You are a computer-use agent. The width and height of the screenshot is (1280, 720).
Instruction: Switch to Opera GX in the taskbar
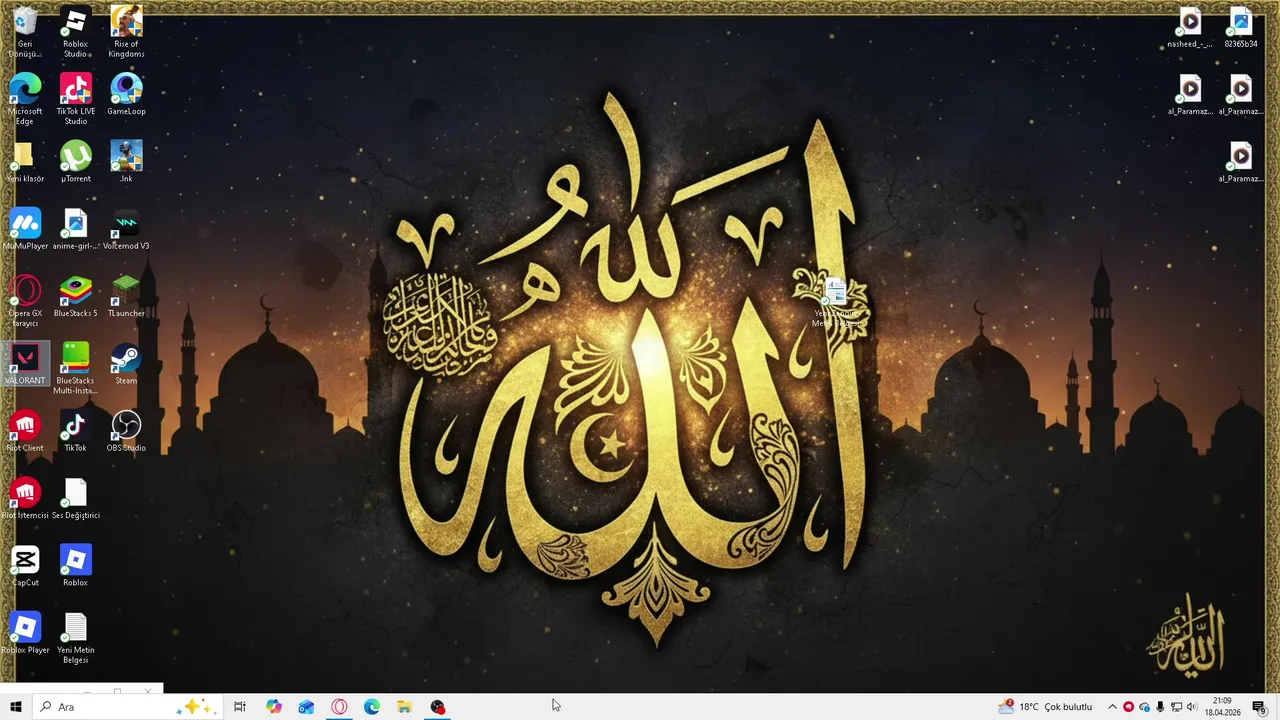tap(339, 707)
